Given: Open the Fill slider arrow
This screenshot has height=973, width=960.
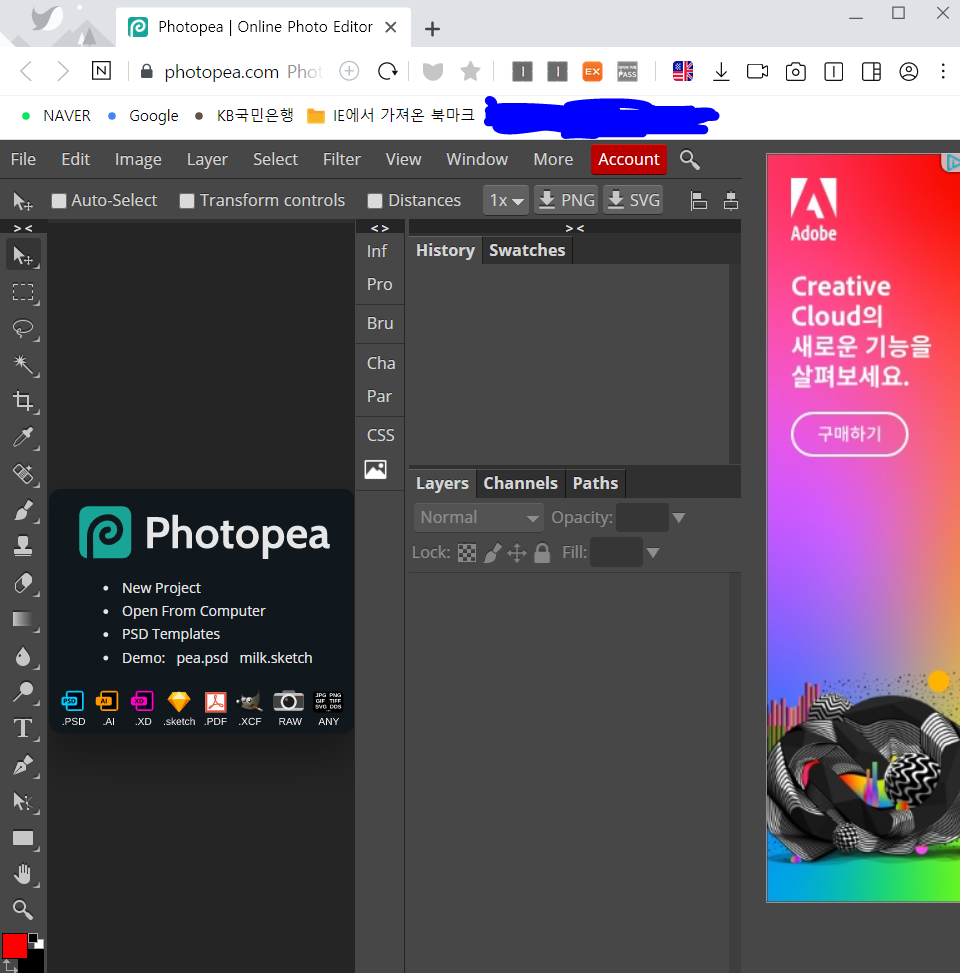Looking at the screenshot, I should click(653, 552).
